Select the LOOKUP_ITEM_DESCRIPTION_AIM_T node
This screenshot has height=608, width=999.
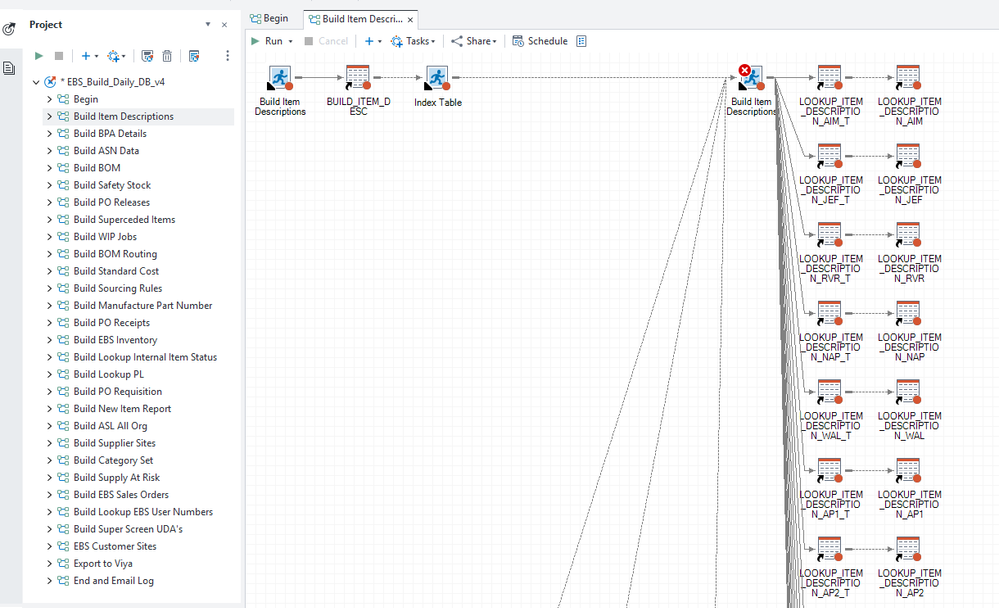829,78
